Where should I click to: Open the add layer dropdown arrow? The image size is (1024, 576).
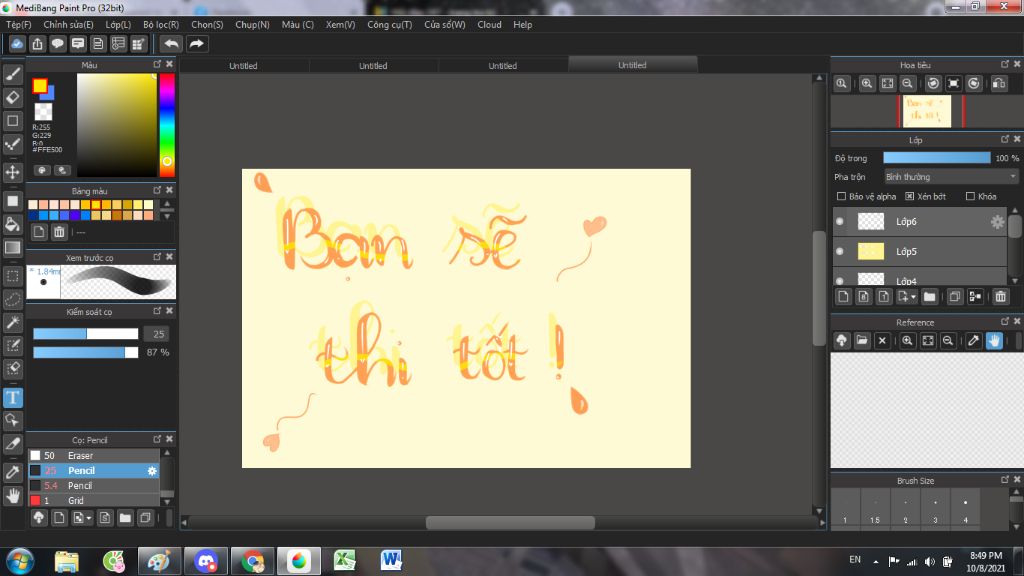(x=913, y=296)
